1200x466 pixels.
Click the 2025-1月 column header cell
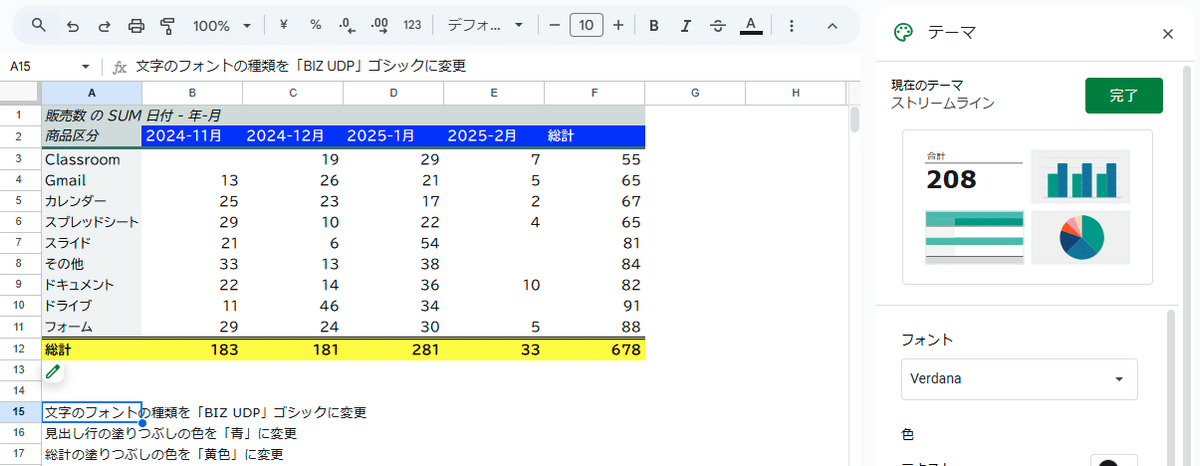[x=393, y=136]
